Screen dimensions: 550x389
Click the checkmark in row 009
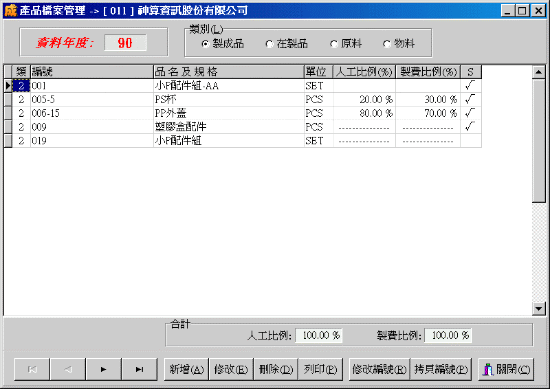[x=470, y=126]
